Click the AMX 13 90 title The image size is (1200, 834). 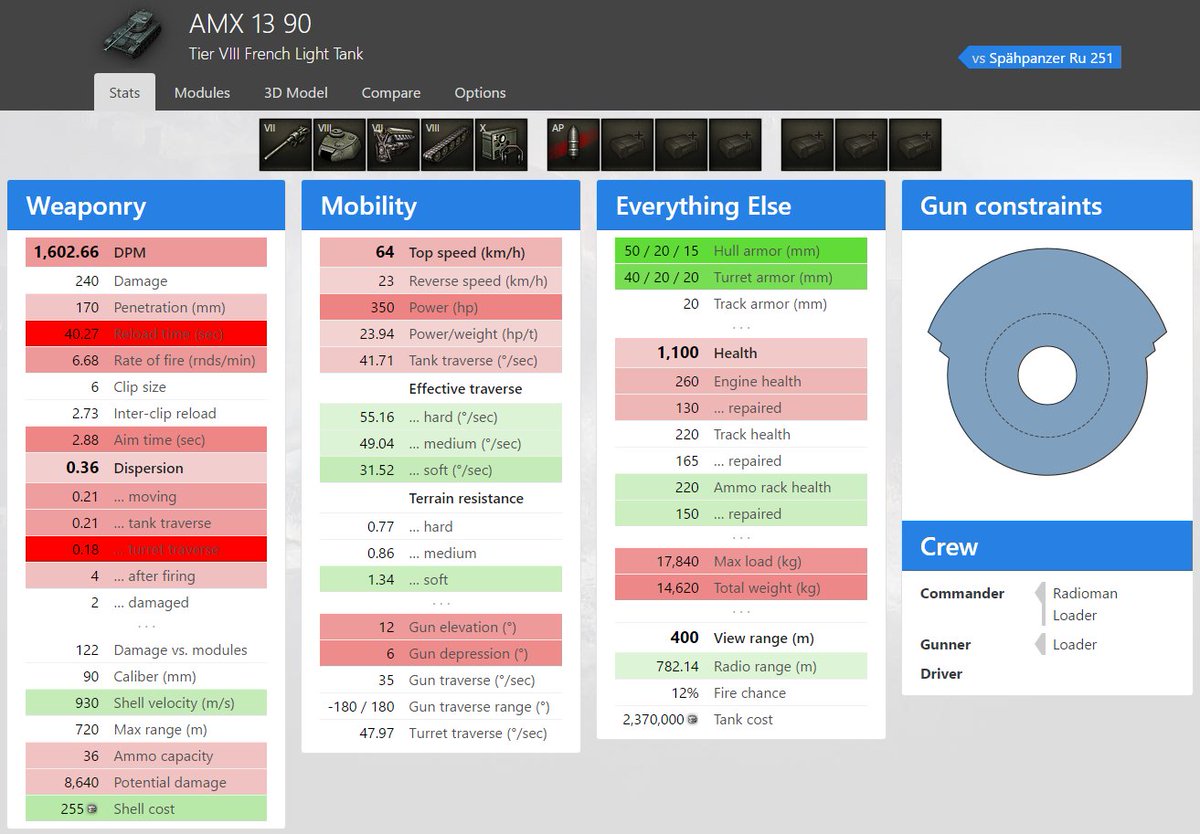point(250,24)
